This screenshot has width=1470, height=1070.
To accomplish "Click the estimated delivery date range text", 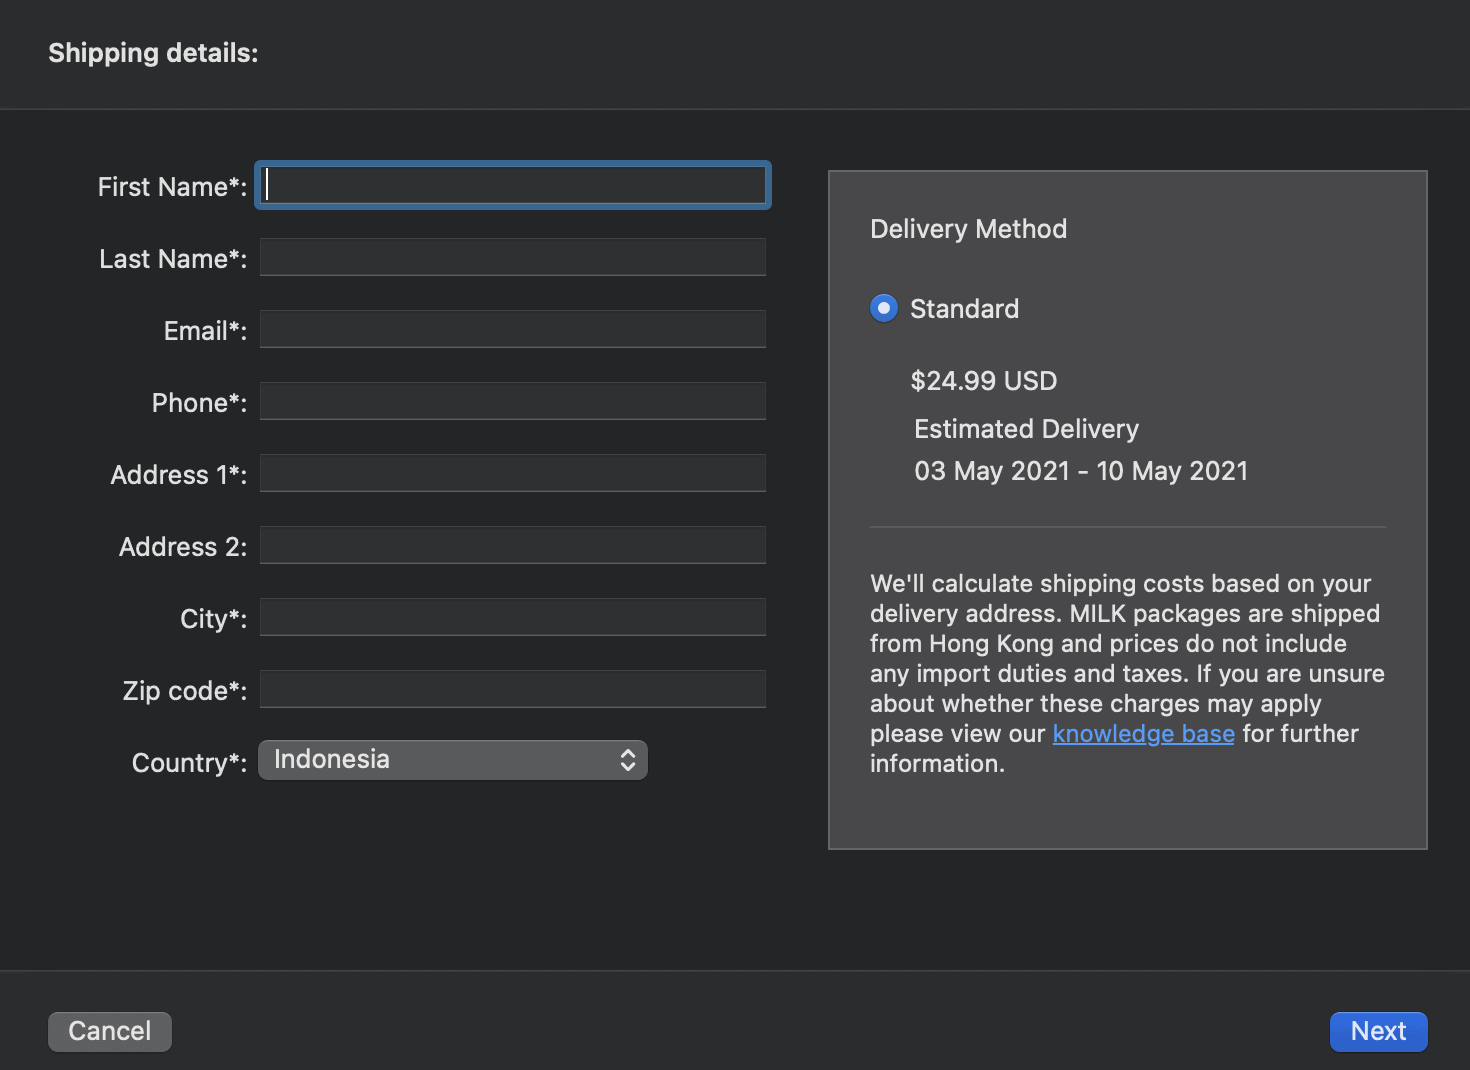I will click(1081, 471).
